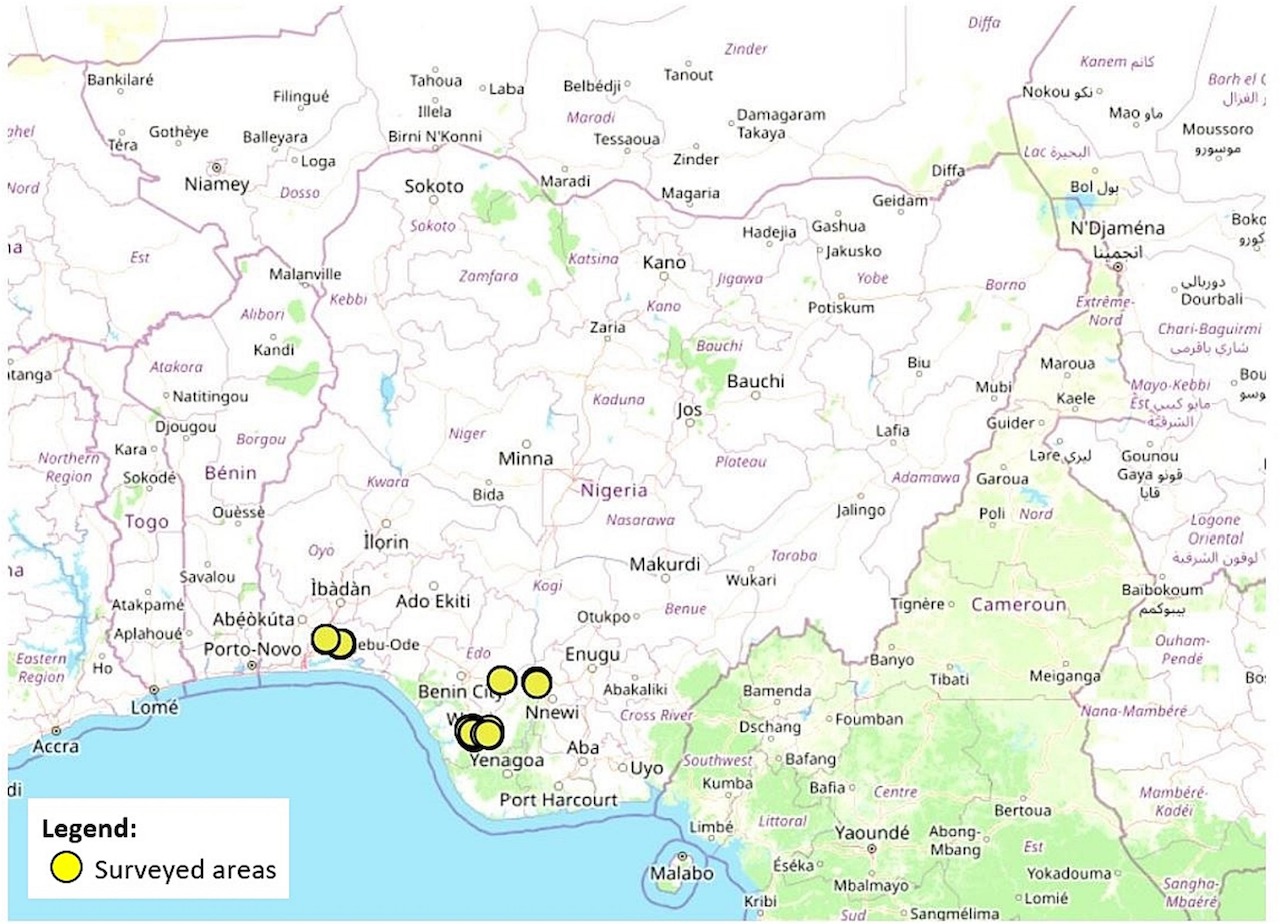Image resolution: width=1280 pixels, height=924 pixels.
Task: Click the Port Harcourt city label
Action: [558, 800]
